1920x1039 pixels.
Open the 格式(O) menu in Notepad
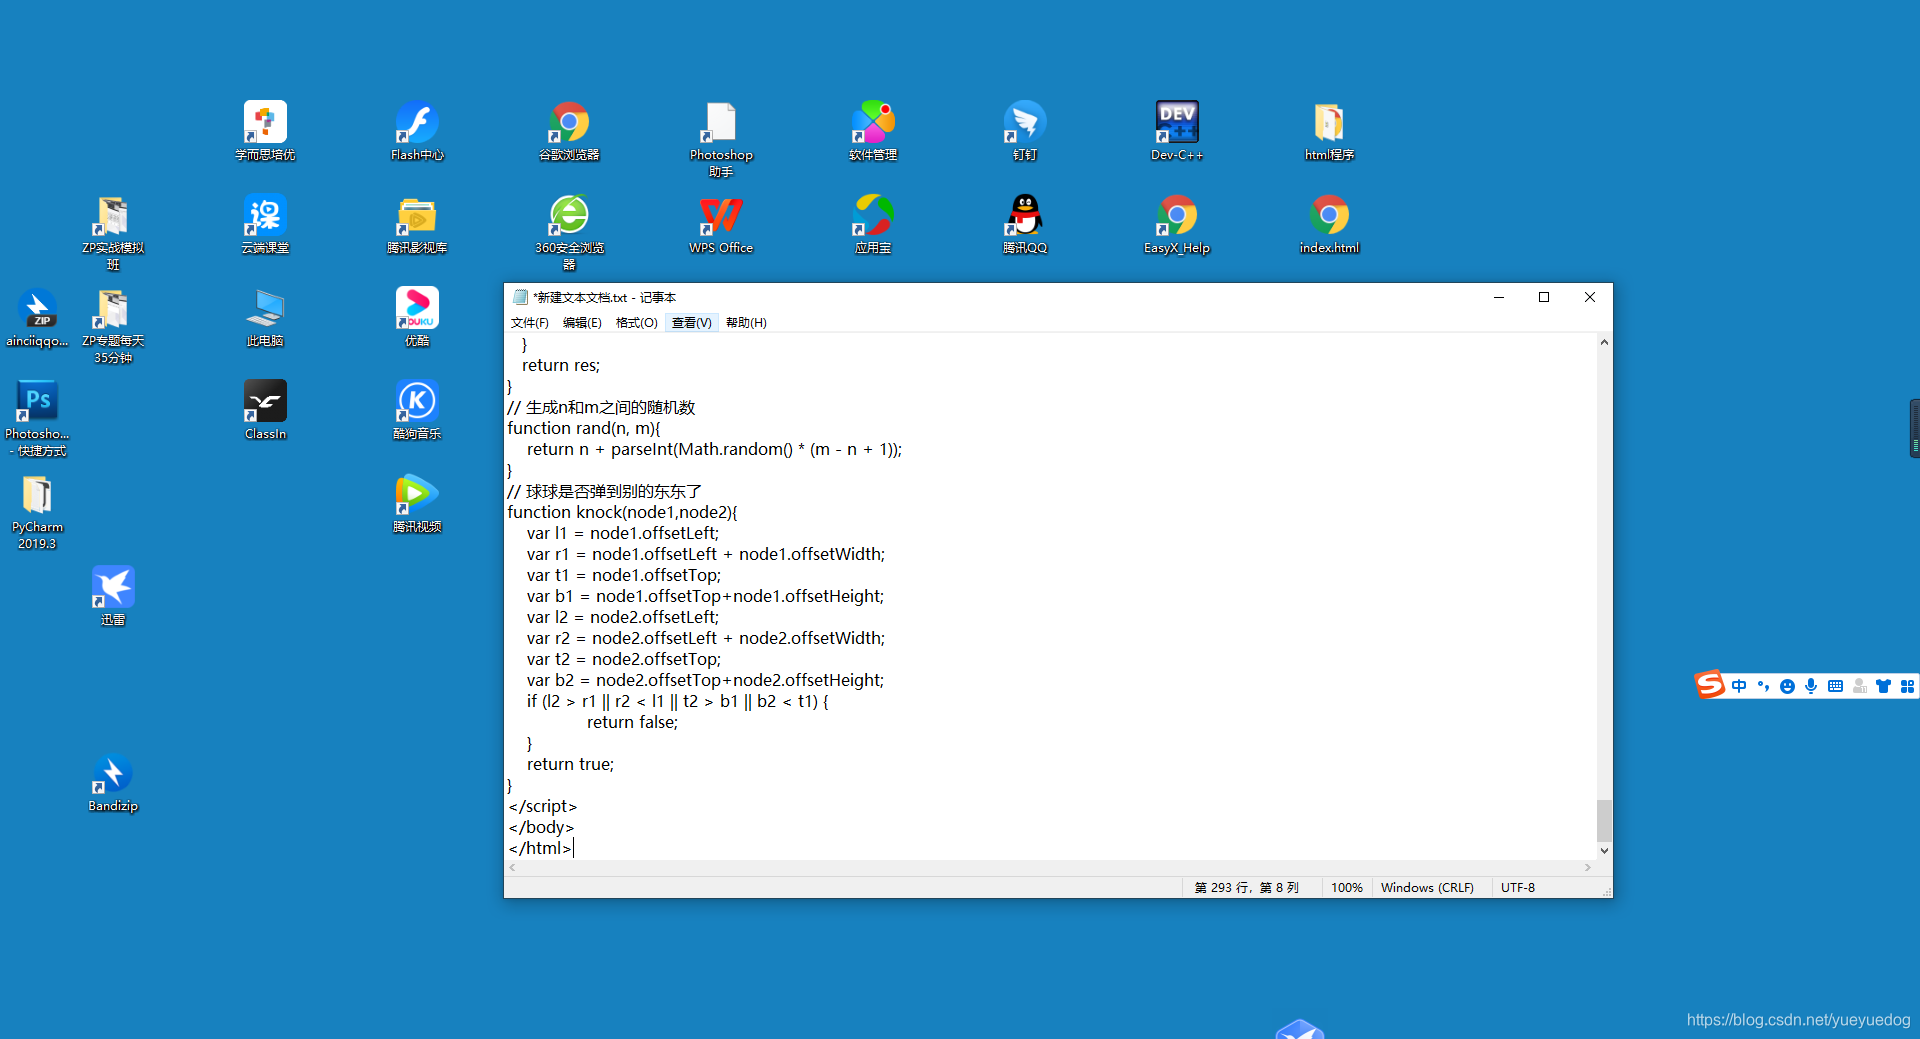pos(637,323)
